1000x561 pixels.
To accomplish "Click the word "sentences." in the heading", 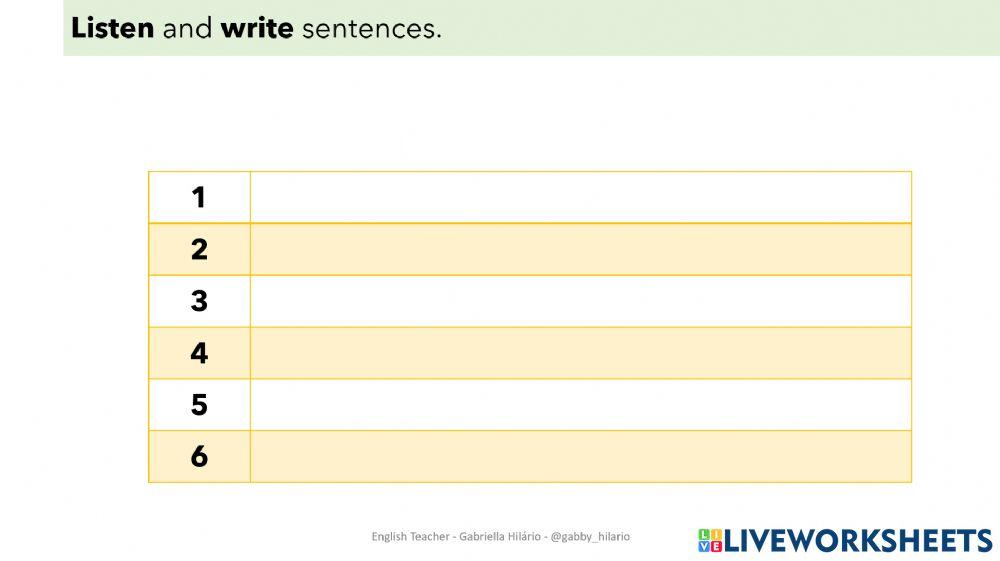I will (371, 28).
